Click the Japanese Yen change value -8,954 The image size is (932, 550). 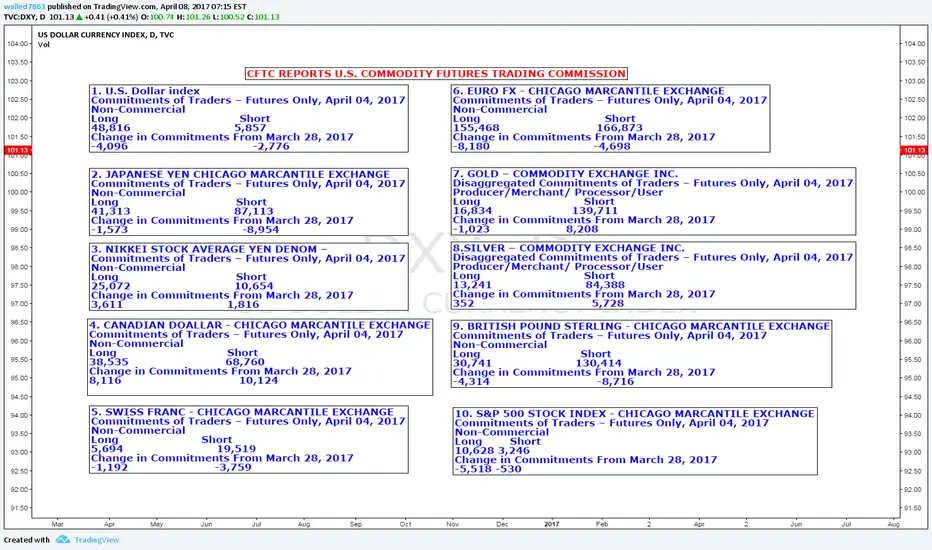pyautogui.click(x=261, y=230)
